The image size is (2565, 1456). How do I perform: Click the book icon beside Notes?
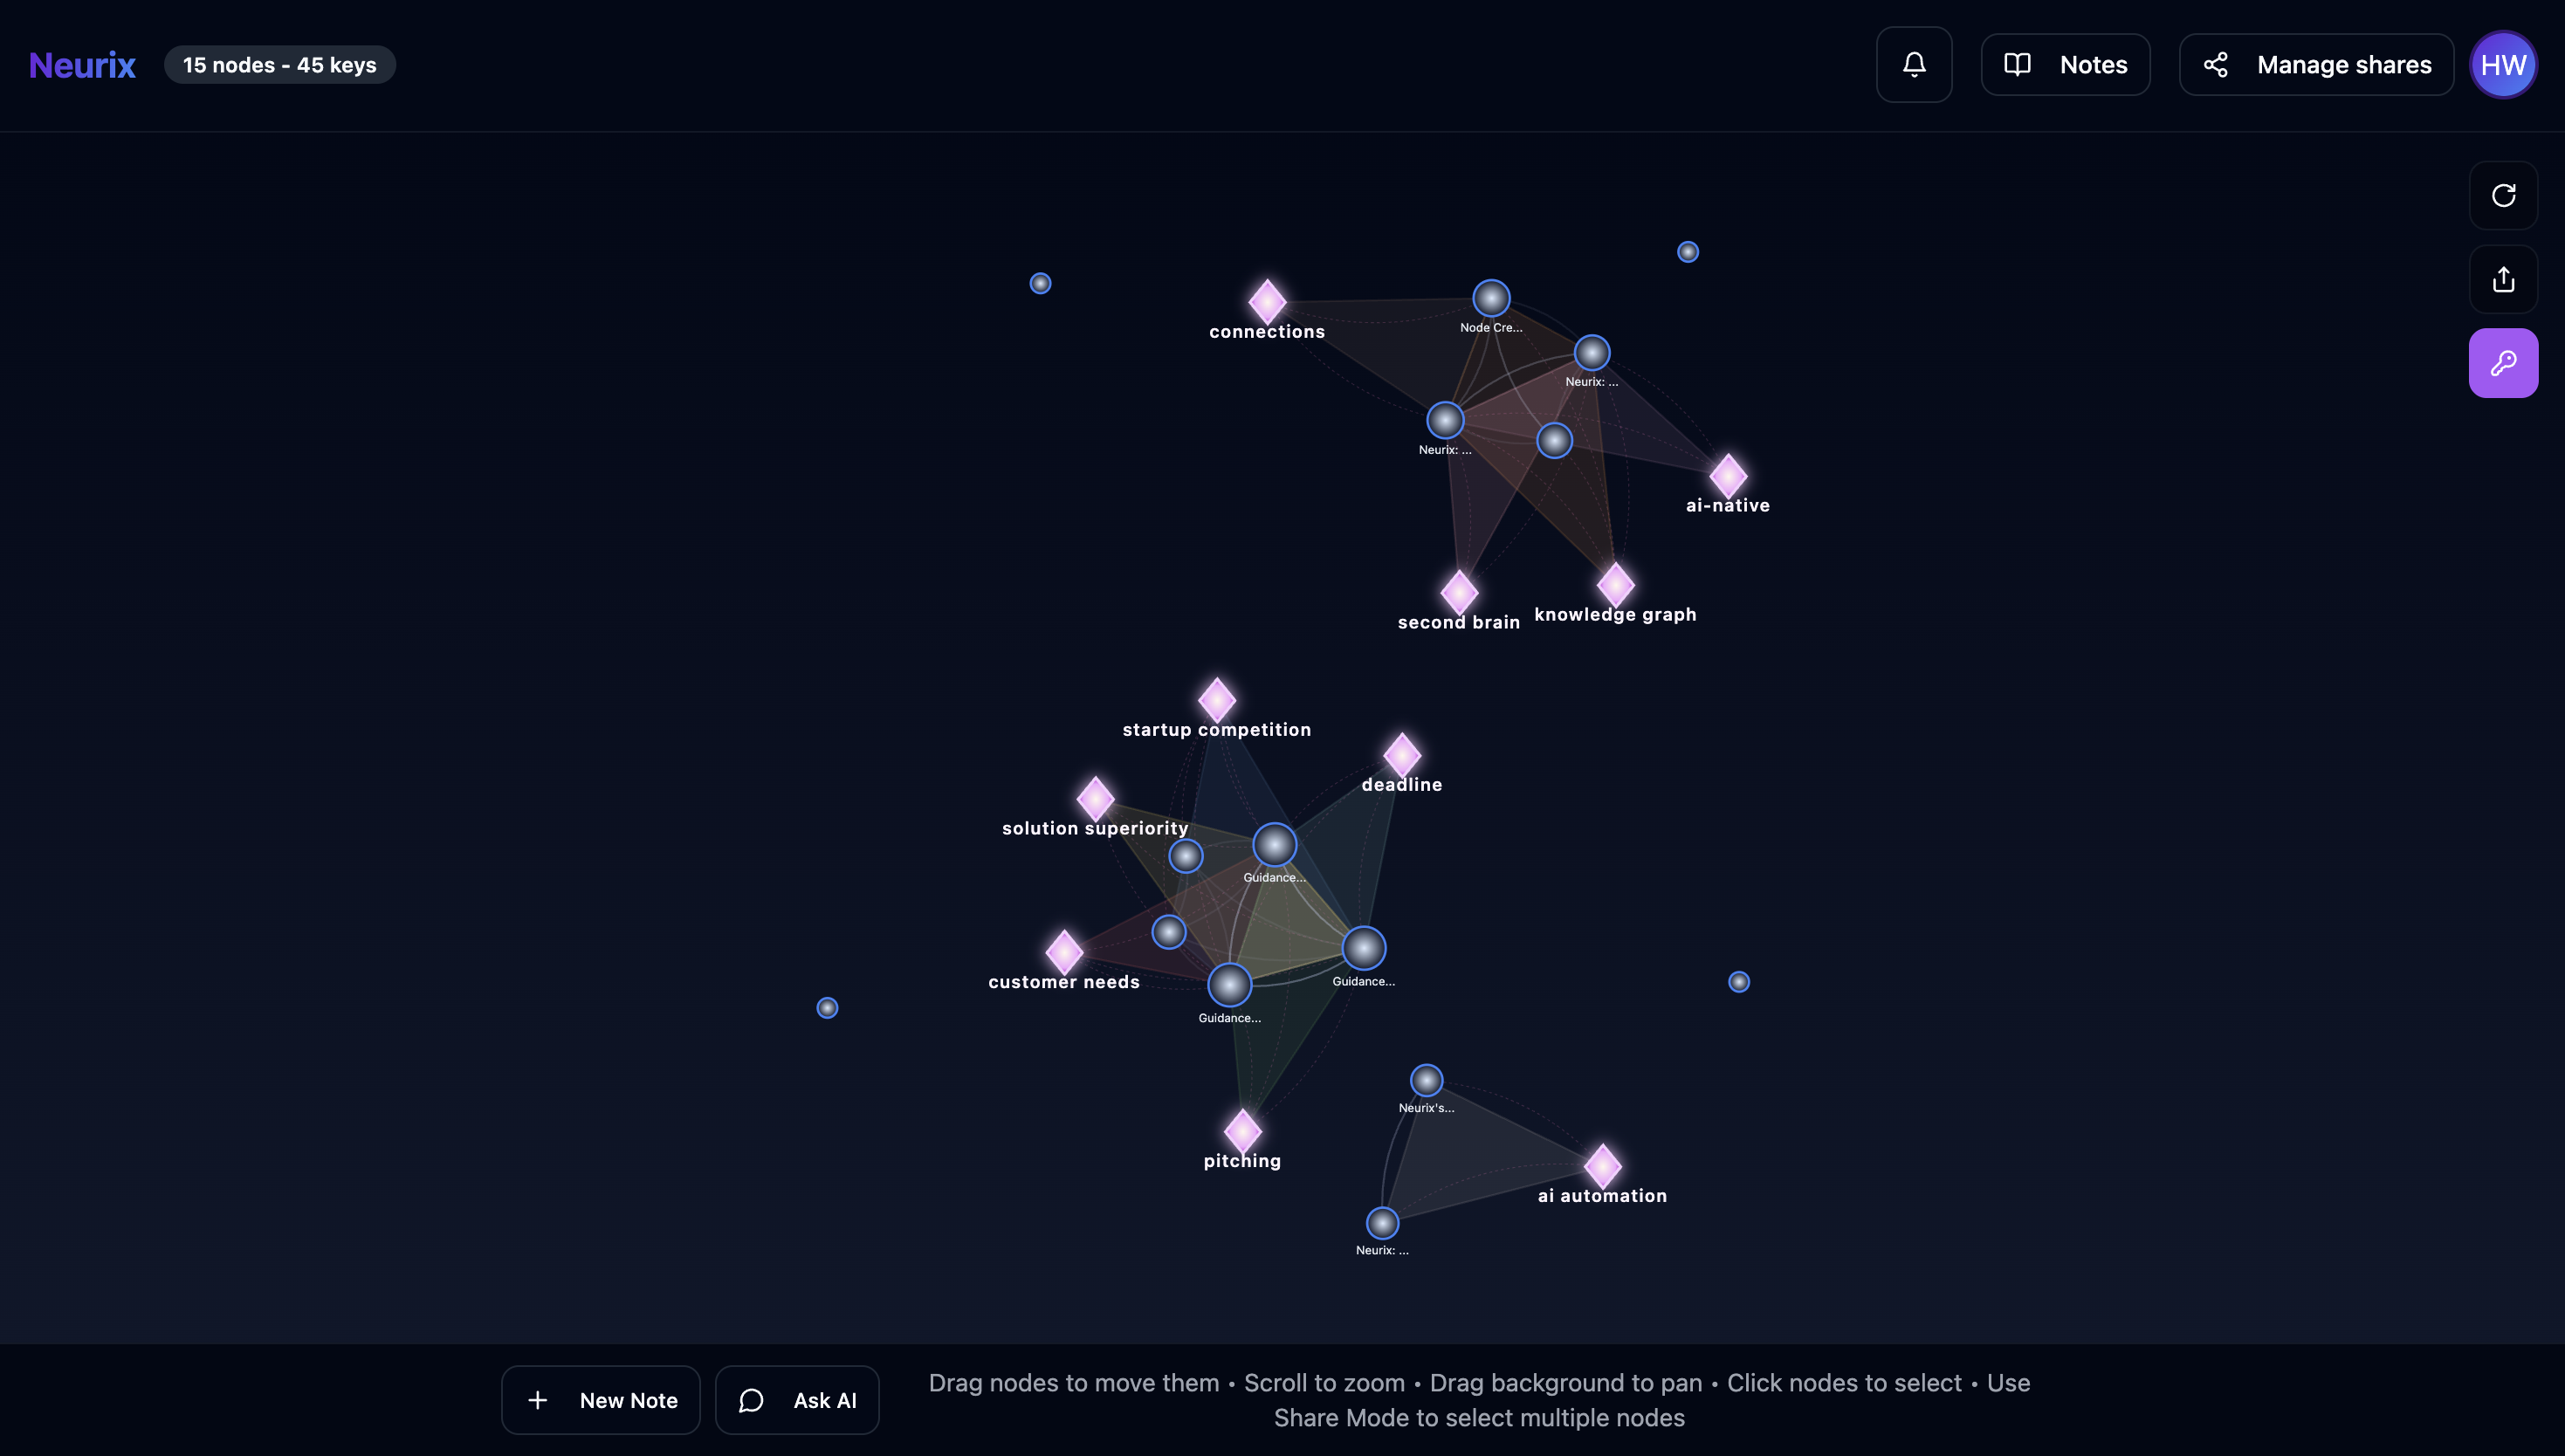click(2018, 64)
